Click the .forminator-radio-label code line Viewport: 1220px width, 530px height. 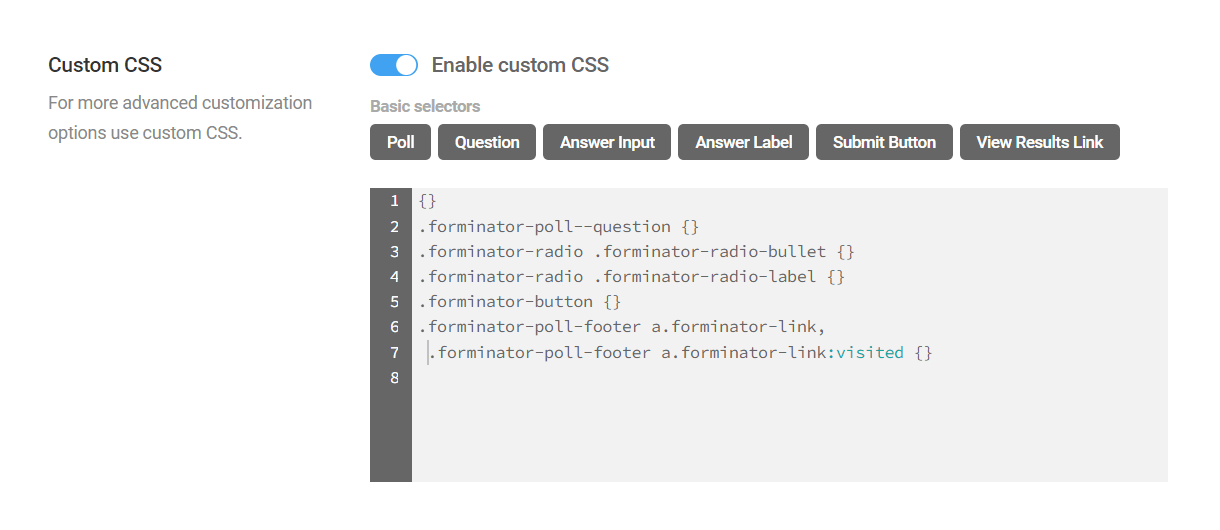point(632,276)
